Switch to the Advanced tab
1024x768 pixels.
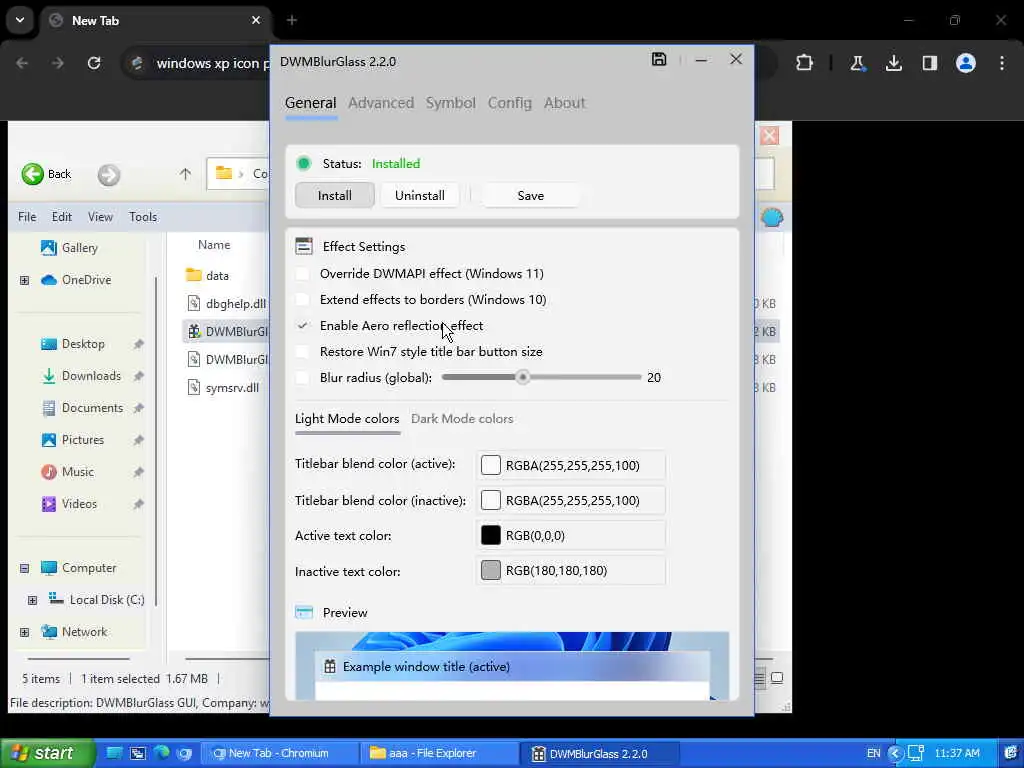[x=381, y=103]
